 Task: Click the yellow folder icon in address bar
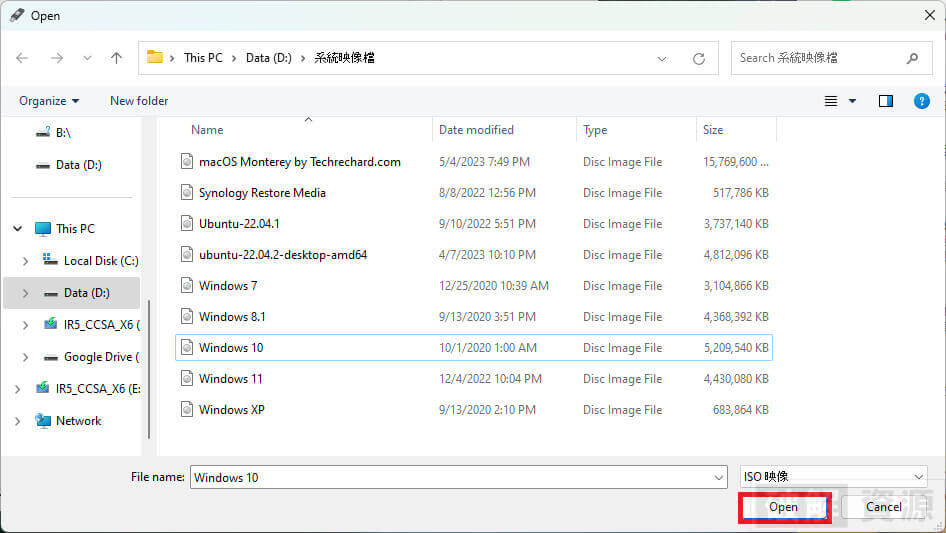click(155, 57)
